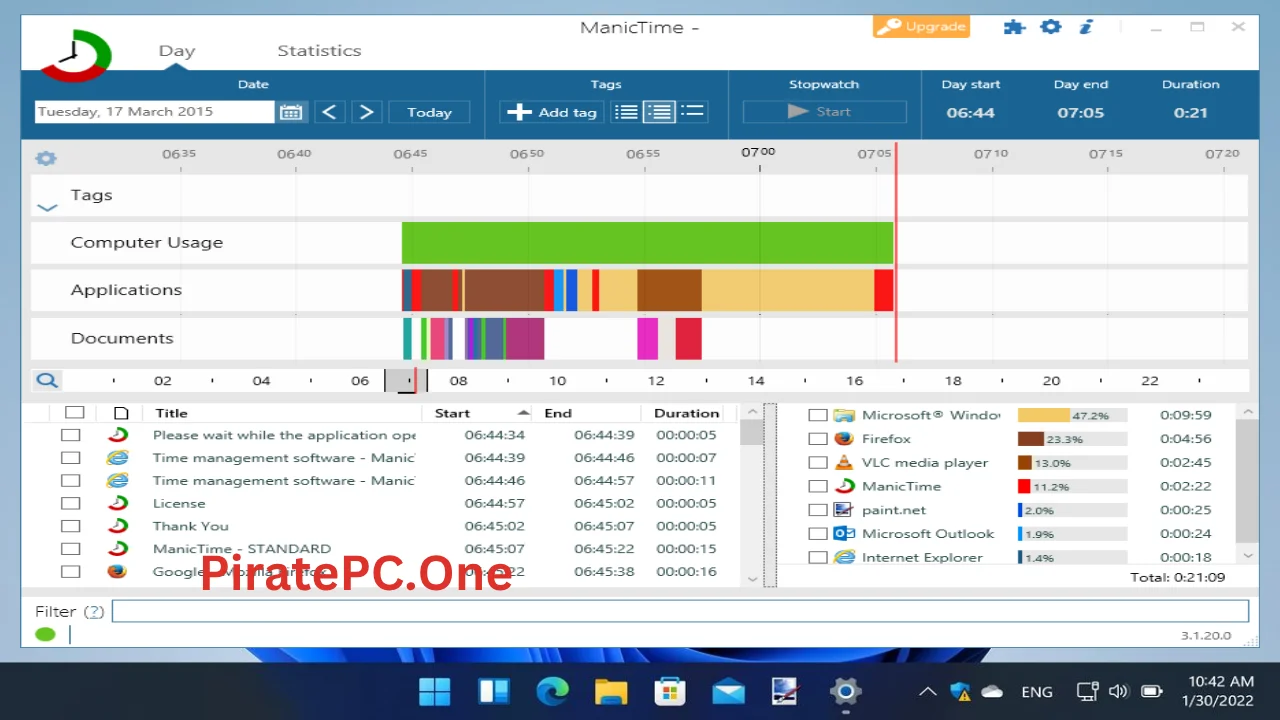Open the info icon in title bar
The width and height of the screenshot is (1280, 720).
(1086, 27)
